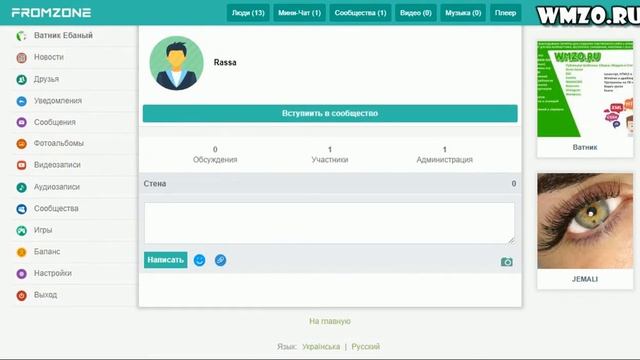Follow the На главную link

tap(330, 321)
